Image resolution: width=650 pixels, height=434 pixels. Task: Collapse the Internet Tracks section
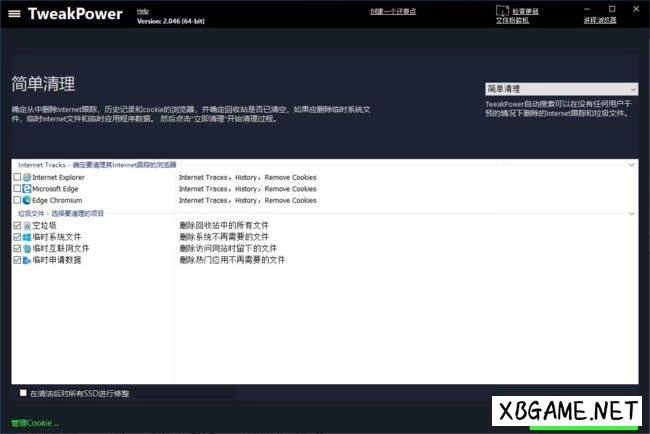point(631,164)
